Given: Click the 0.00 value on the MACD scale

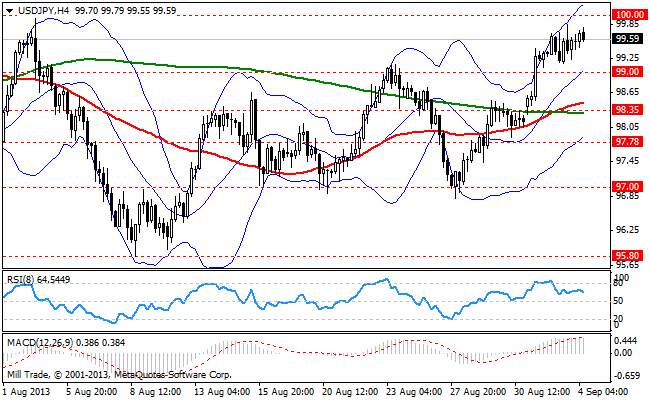Looking at the screenshot, I should [623, 353].
